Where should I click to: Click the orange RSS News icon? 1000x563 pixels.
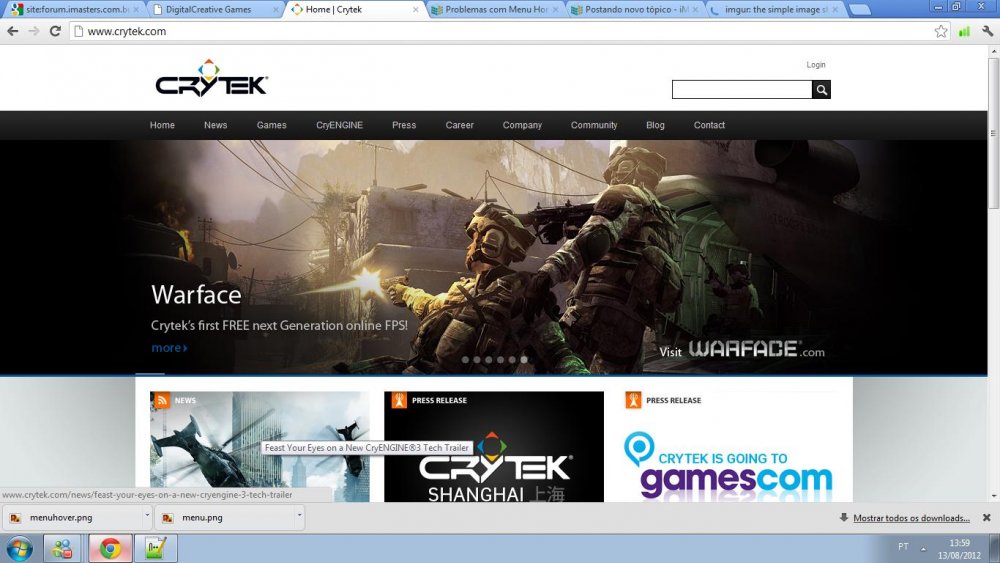click(161, 400)
